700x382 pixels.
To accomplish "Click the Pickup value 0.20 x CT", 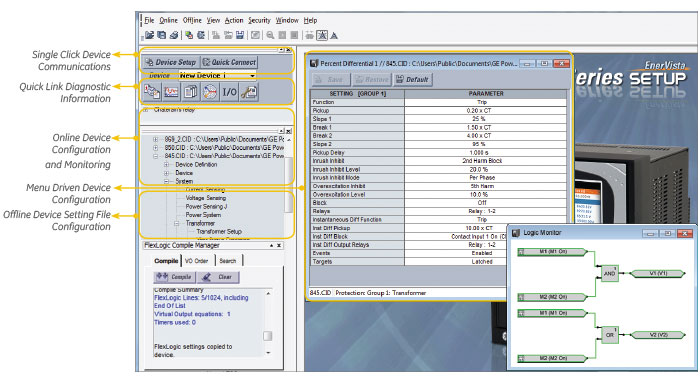I will coord(486,110).
